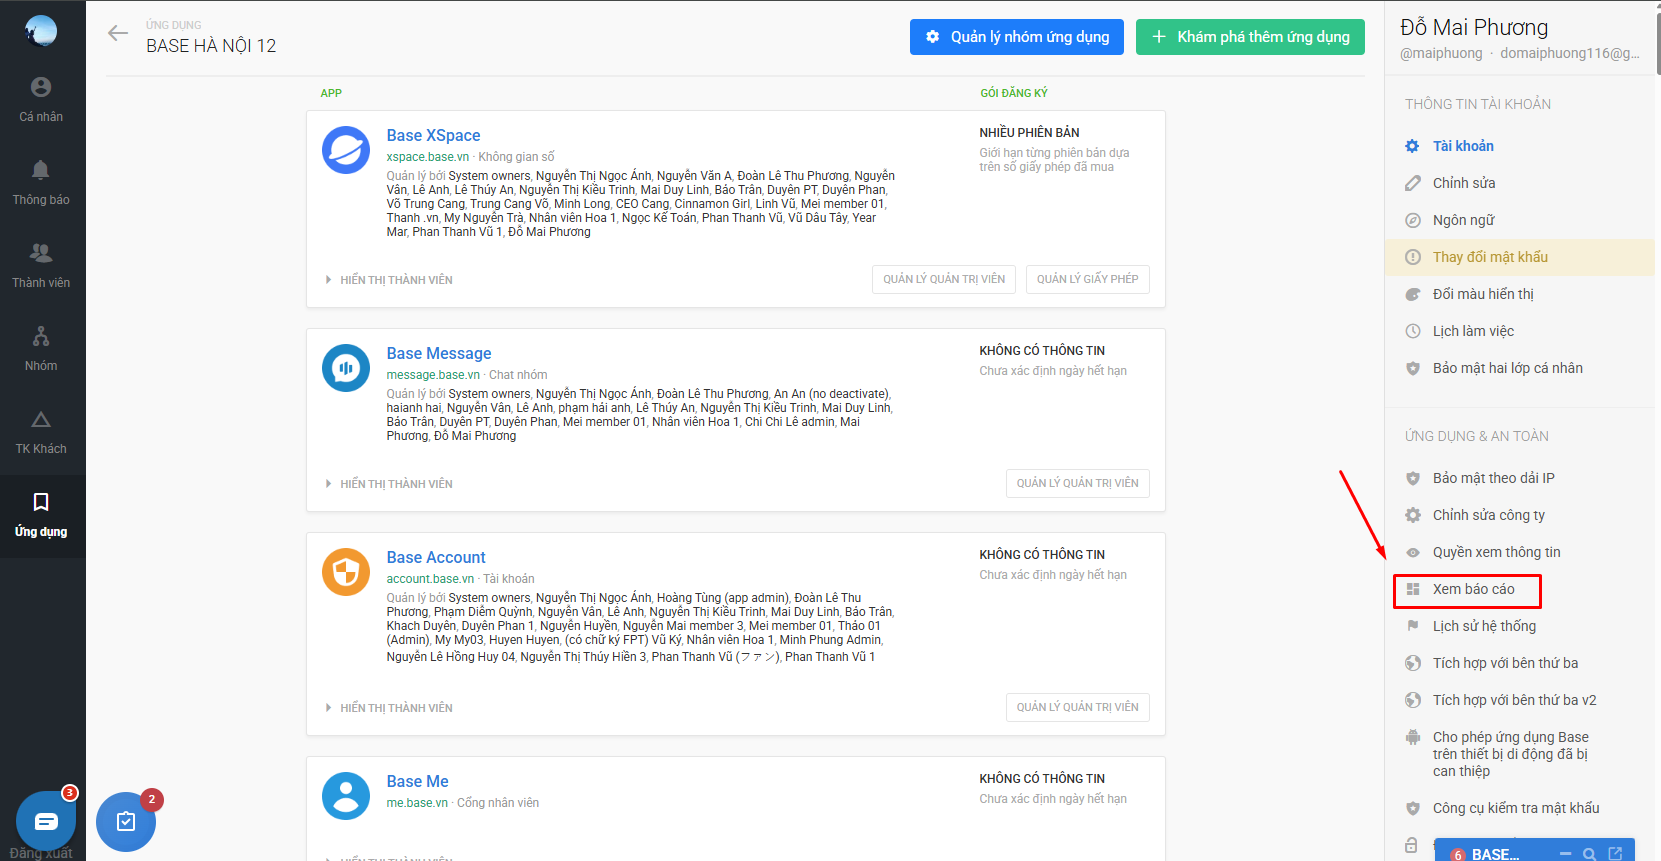Pop out the BASE chat widget
This screenshot has width=1661, height=861.
[1615, 854]
